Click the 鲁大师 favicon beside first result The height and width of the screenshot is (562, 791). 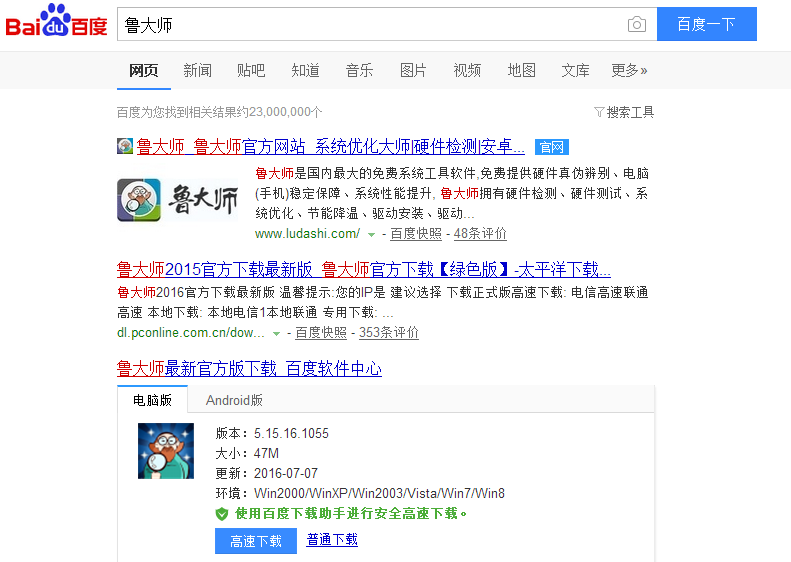(125, 146)
